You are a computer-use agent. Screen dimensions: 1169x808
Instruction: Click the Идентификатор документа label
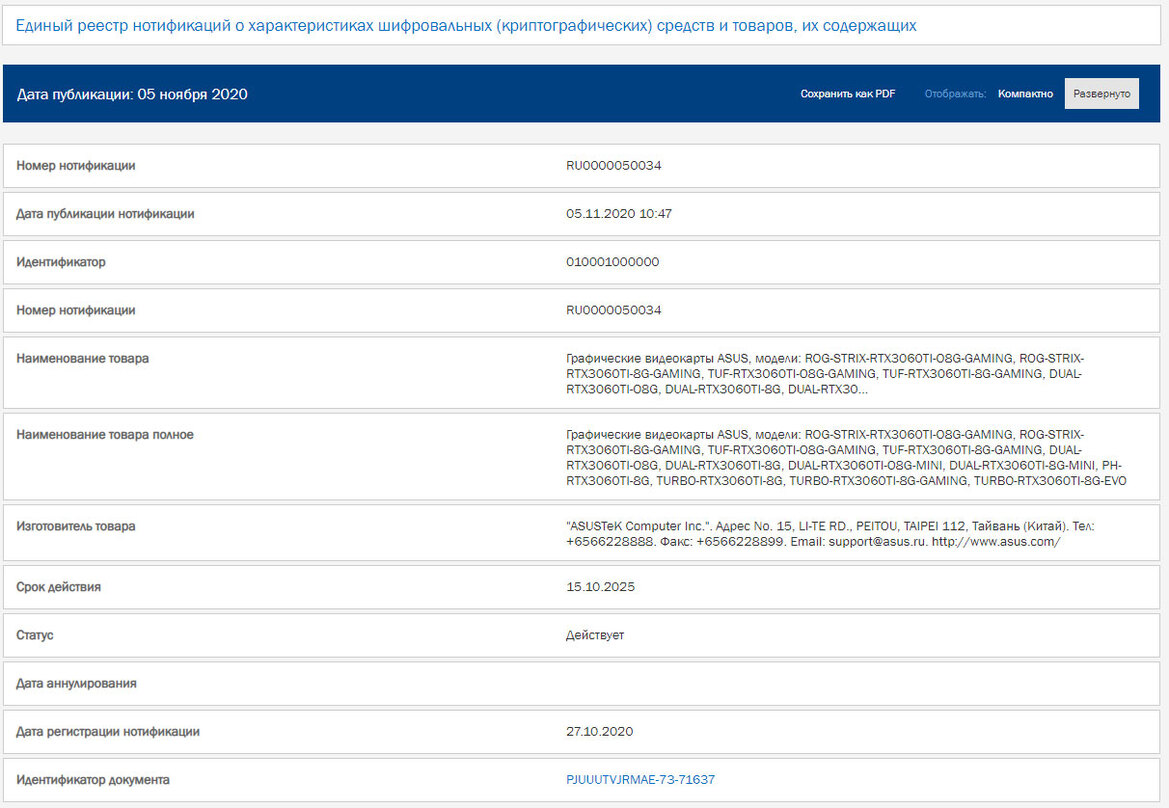click(x=93, y=780)
